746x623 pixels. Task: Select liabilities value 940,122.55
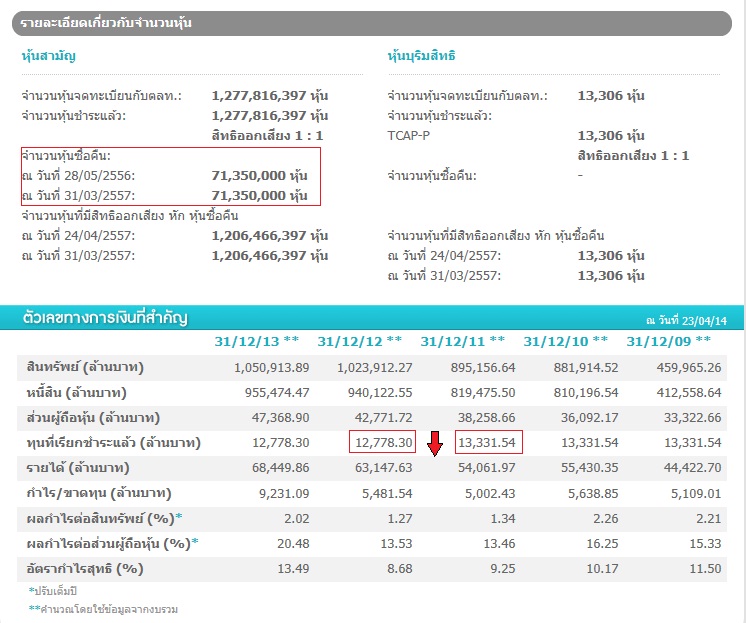pyautogui.click(x=380, y=393)
